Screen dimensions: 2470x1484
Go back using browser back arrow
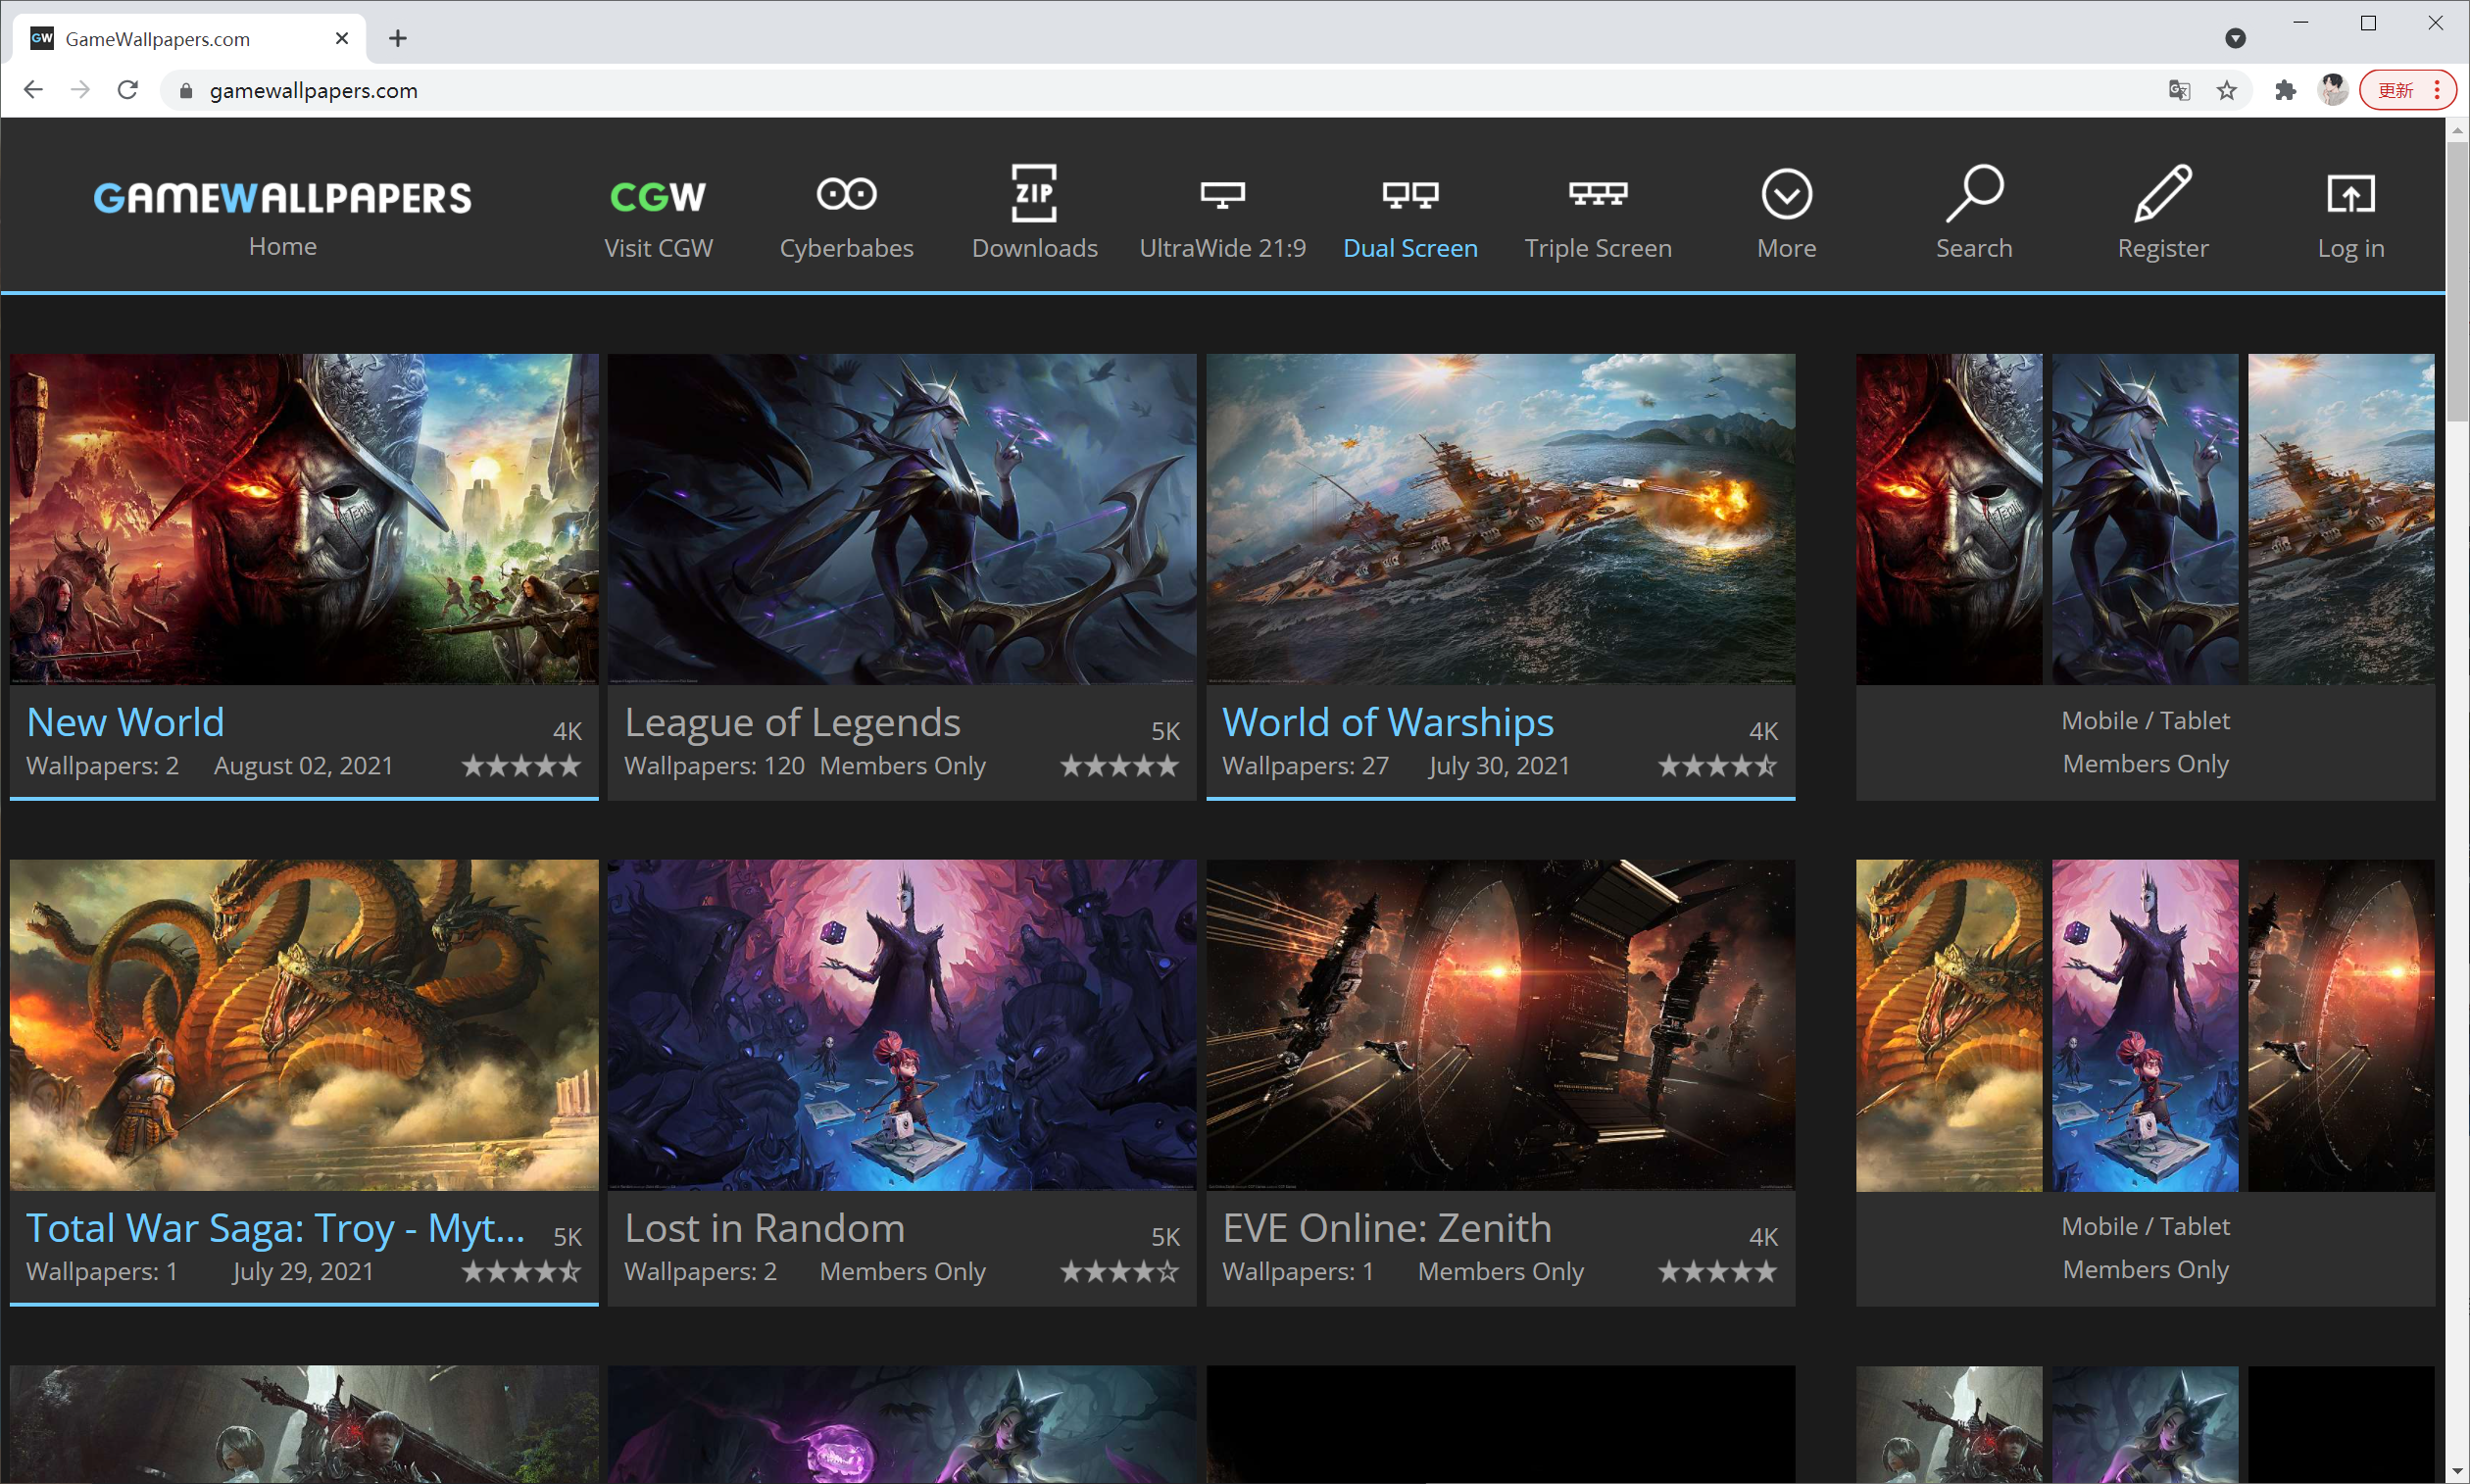click(x=33, y=90)
